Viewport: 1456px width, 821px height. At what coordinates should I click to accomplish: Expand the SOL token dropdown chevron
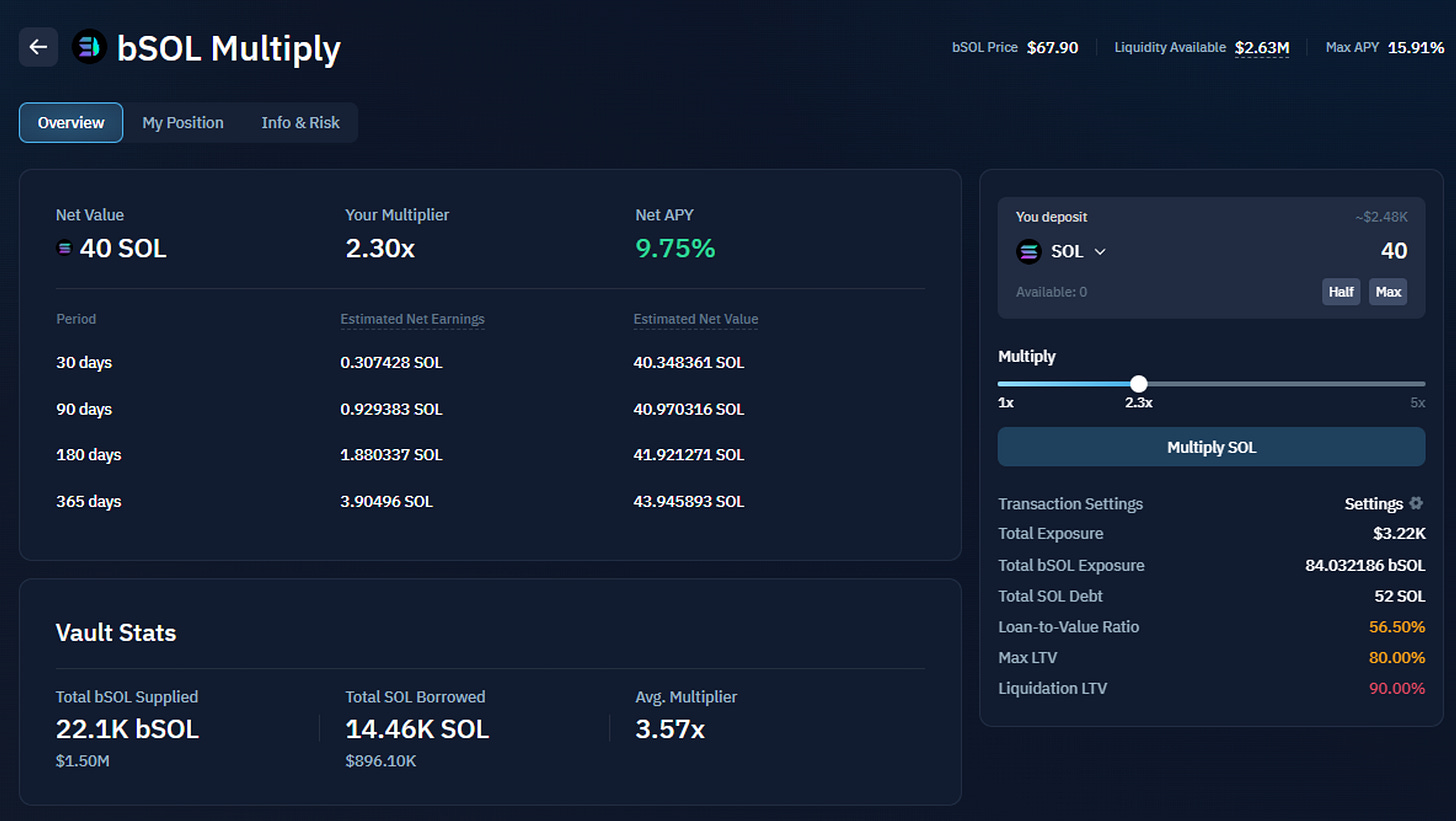click(x=1100, y=252)
